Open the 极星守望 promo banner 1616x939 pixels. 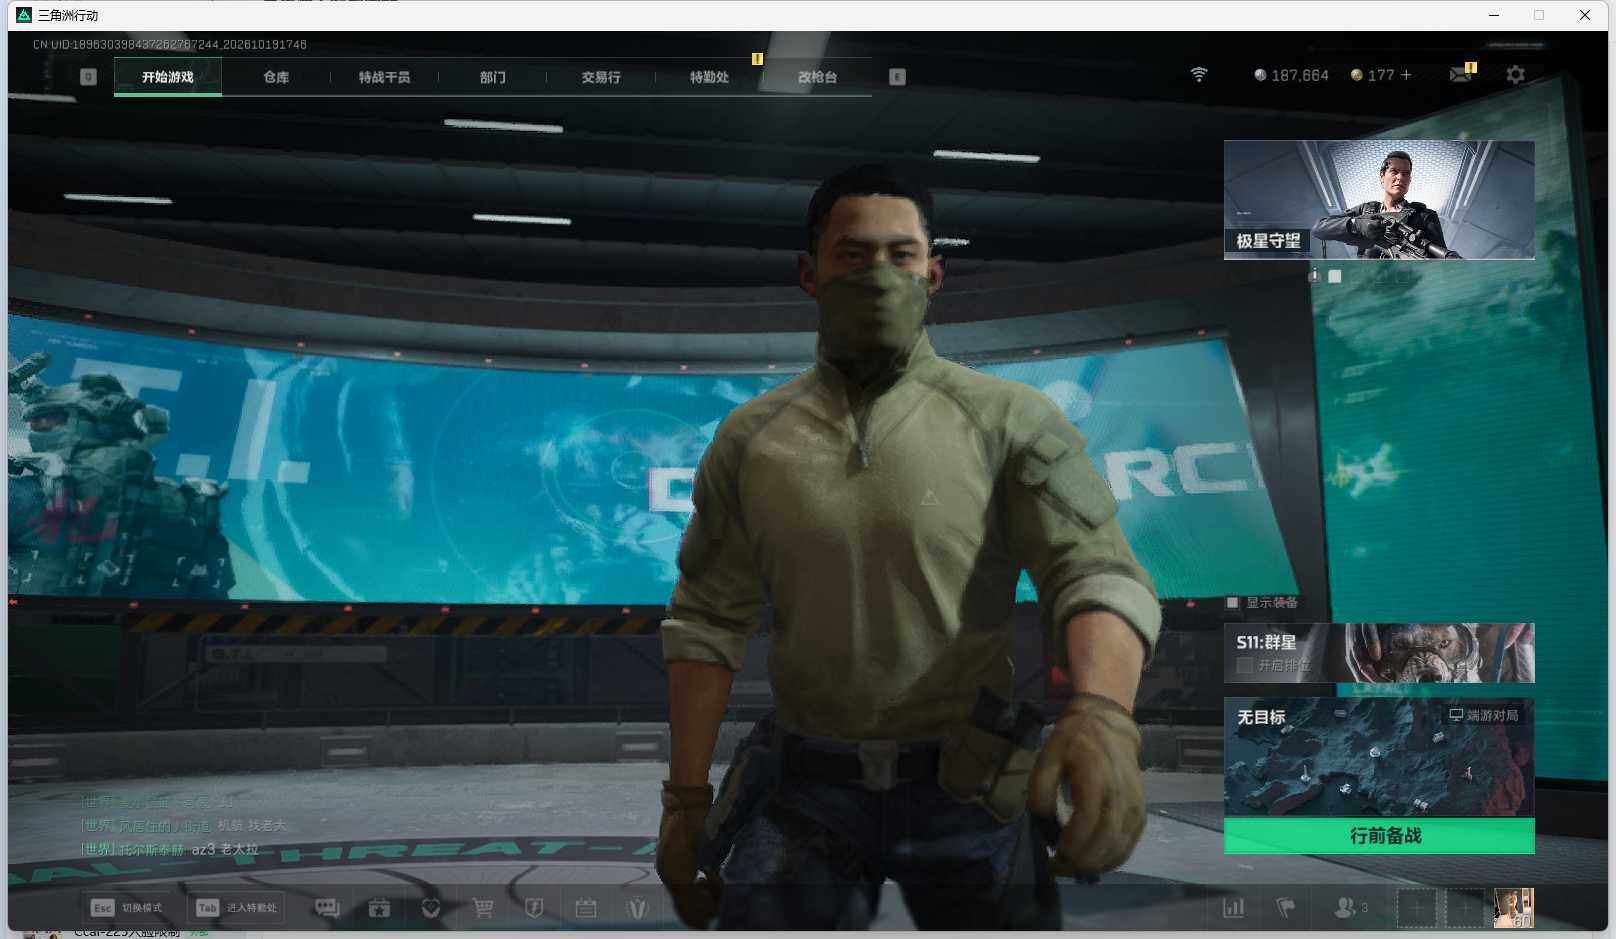pyautogui.click(x=1379, y=200)
